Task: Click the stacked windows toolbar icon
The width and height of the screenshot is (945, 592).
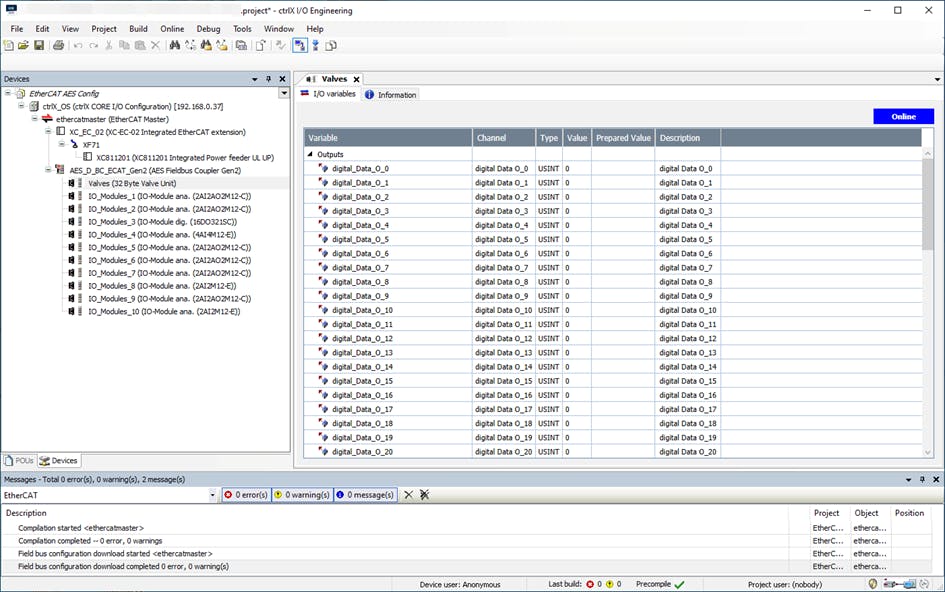Action: click(x=241, y=45)
